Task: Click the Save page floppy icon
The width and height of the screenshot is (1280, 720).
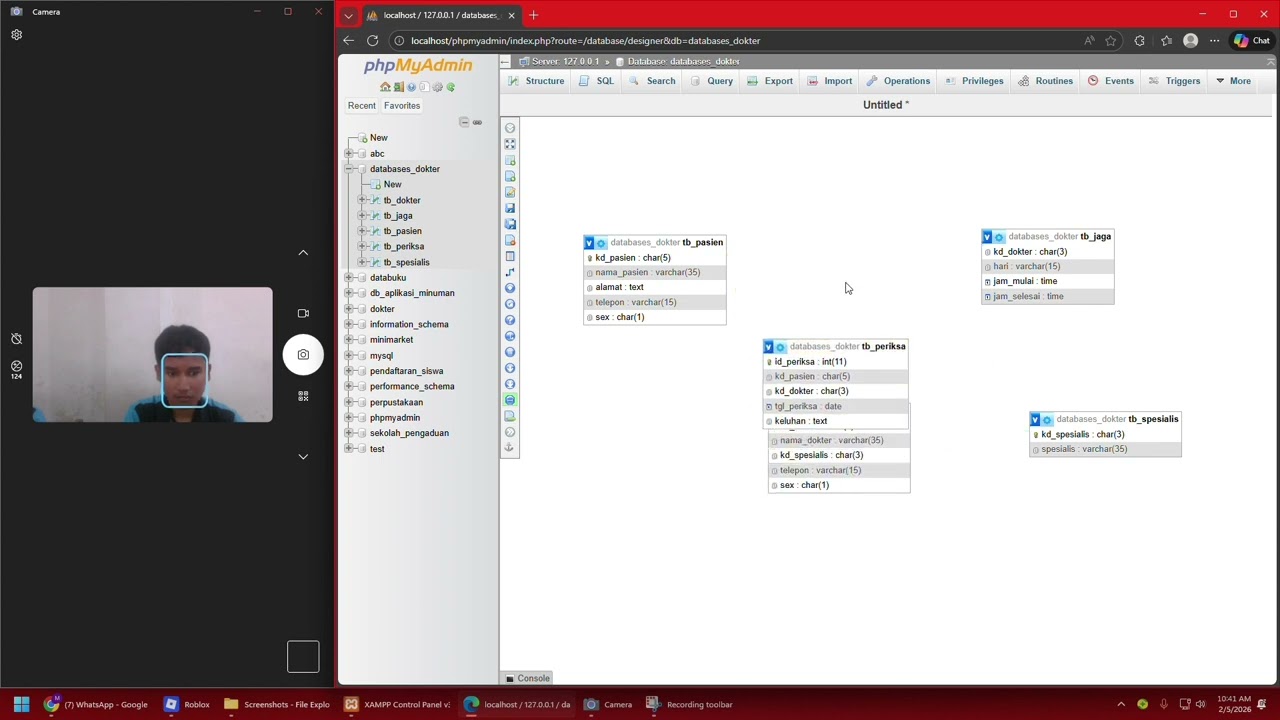Action: coord(510,208)
